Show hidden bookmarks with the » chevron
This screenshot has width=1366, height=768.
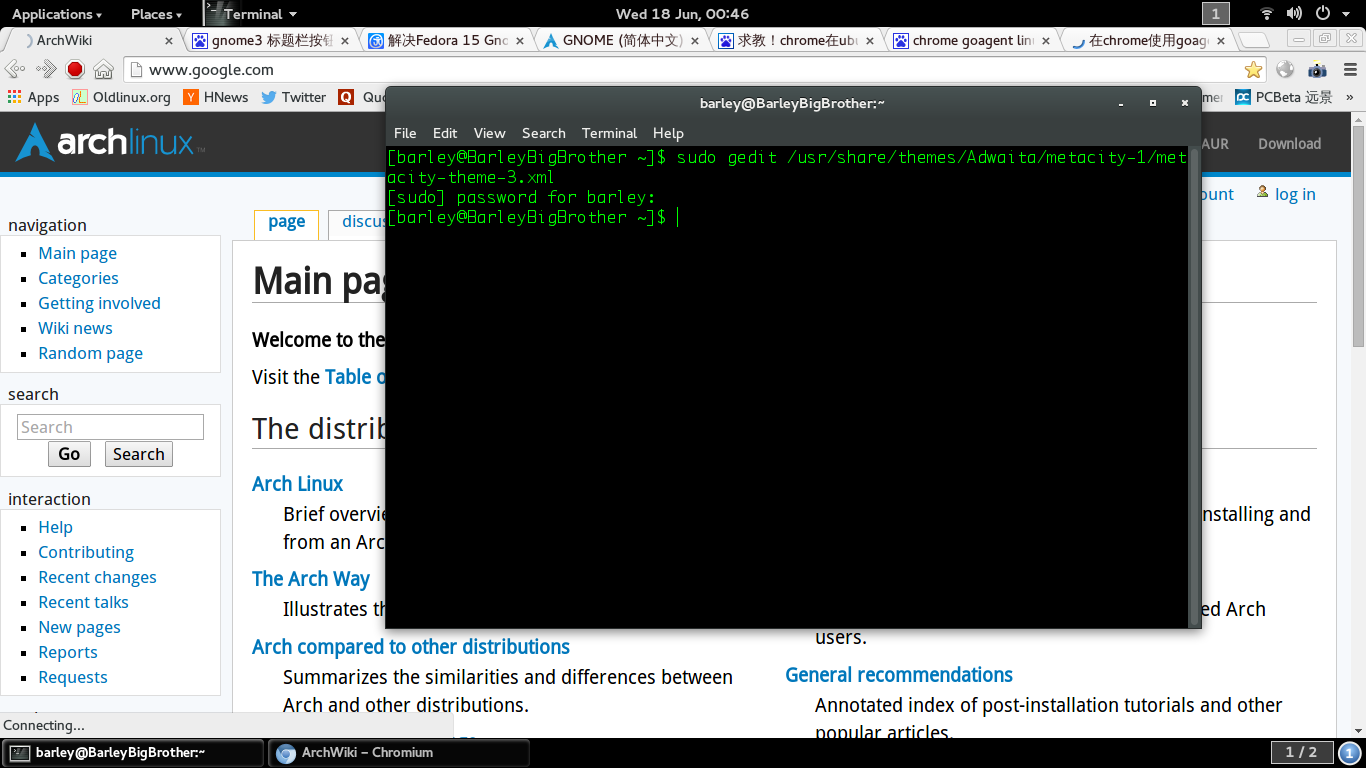[x=1350, y=97]
